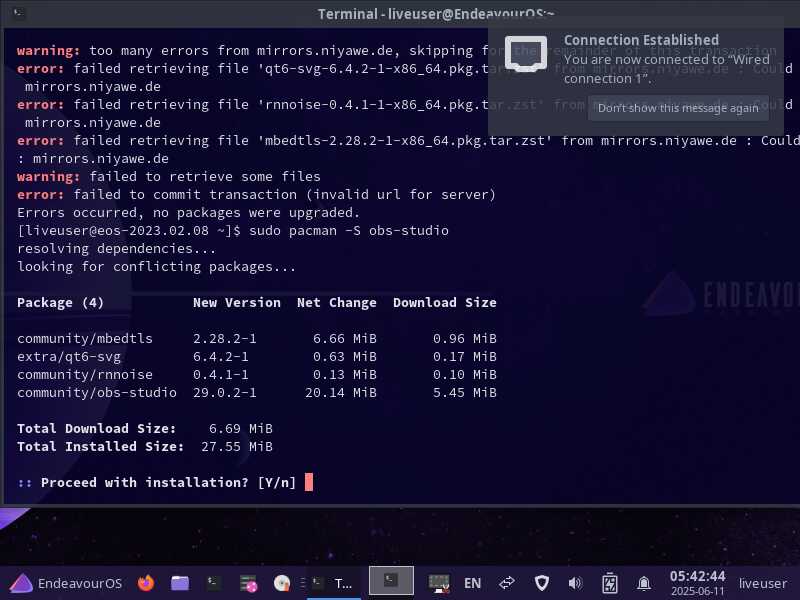Click the 'extra/qt6-svg' package row

tap(257, 356)
